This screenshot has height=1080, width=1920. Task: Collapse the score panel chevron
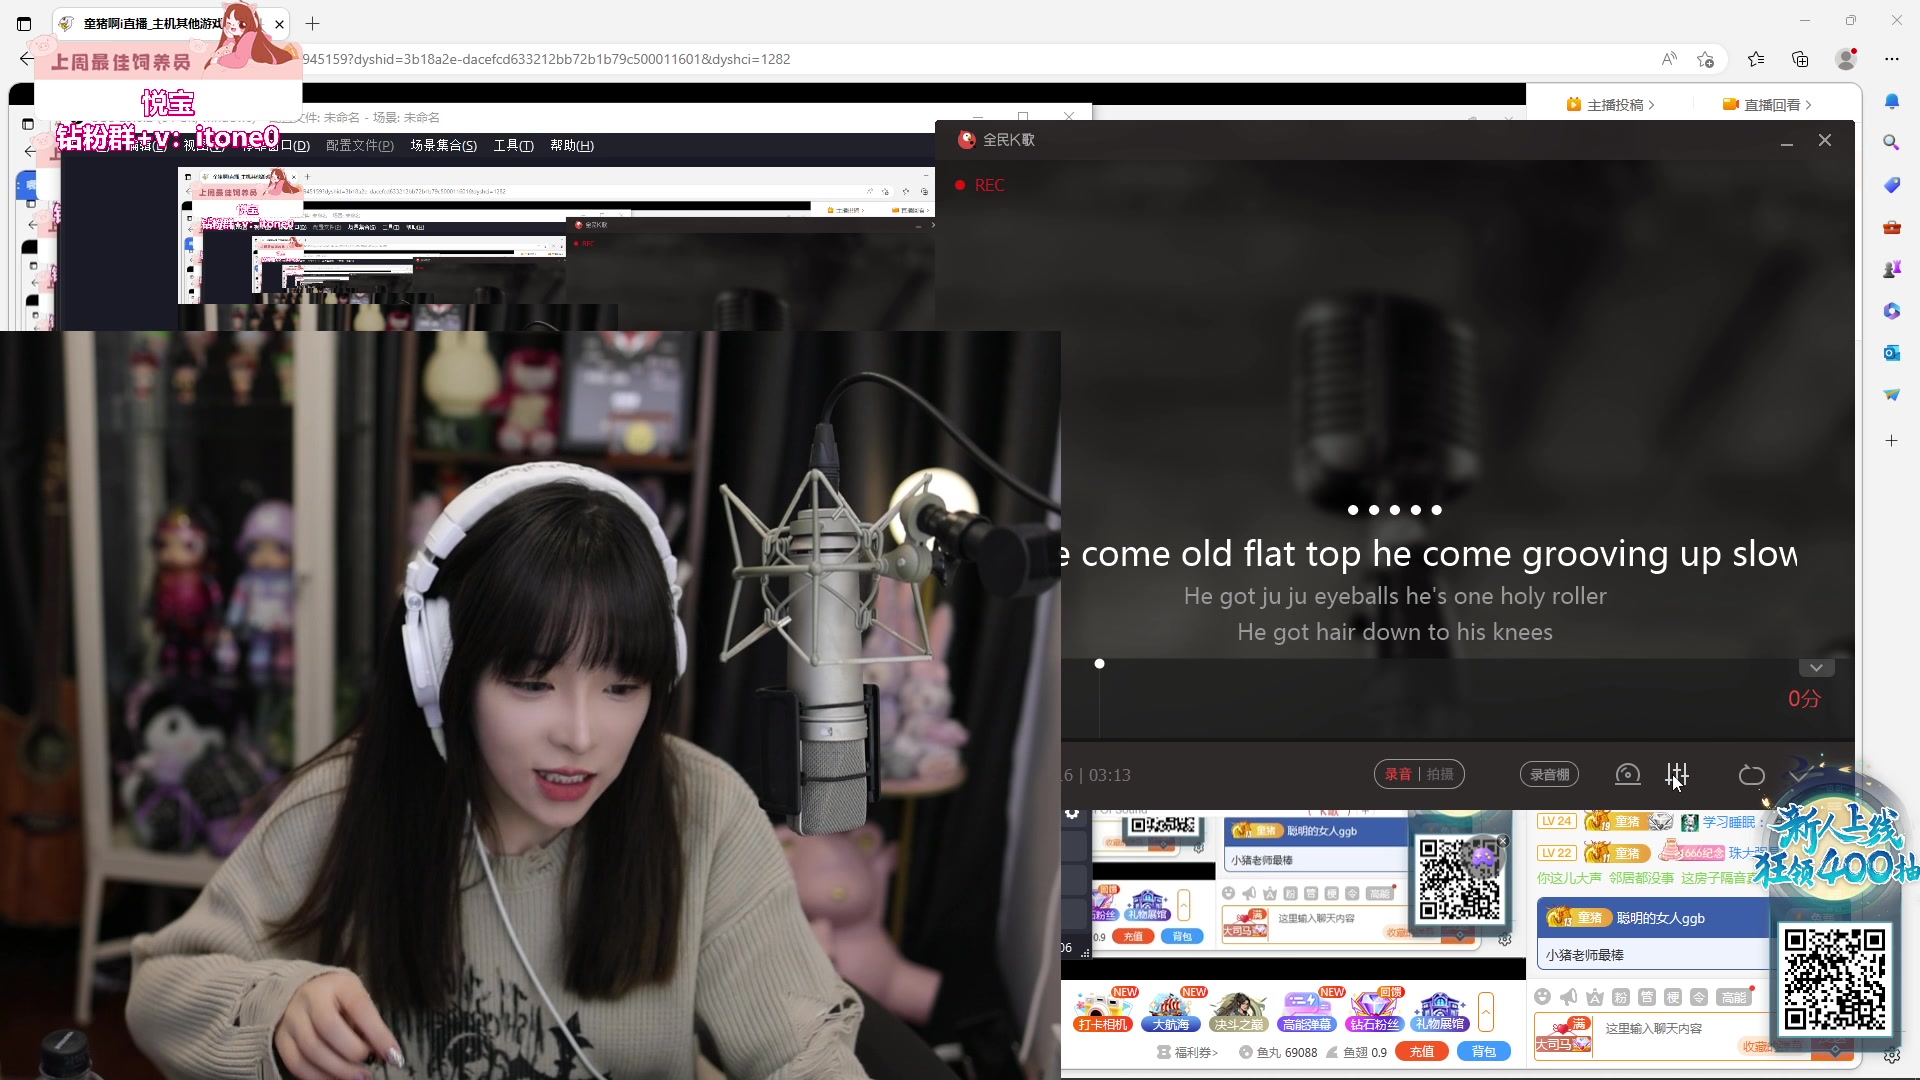coord(1816,668)
